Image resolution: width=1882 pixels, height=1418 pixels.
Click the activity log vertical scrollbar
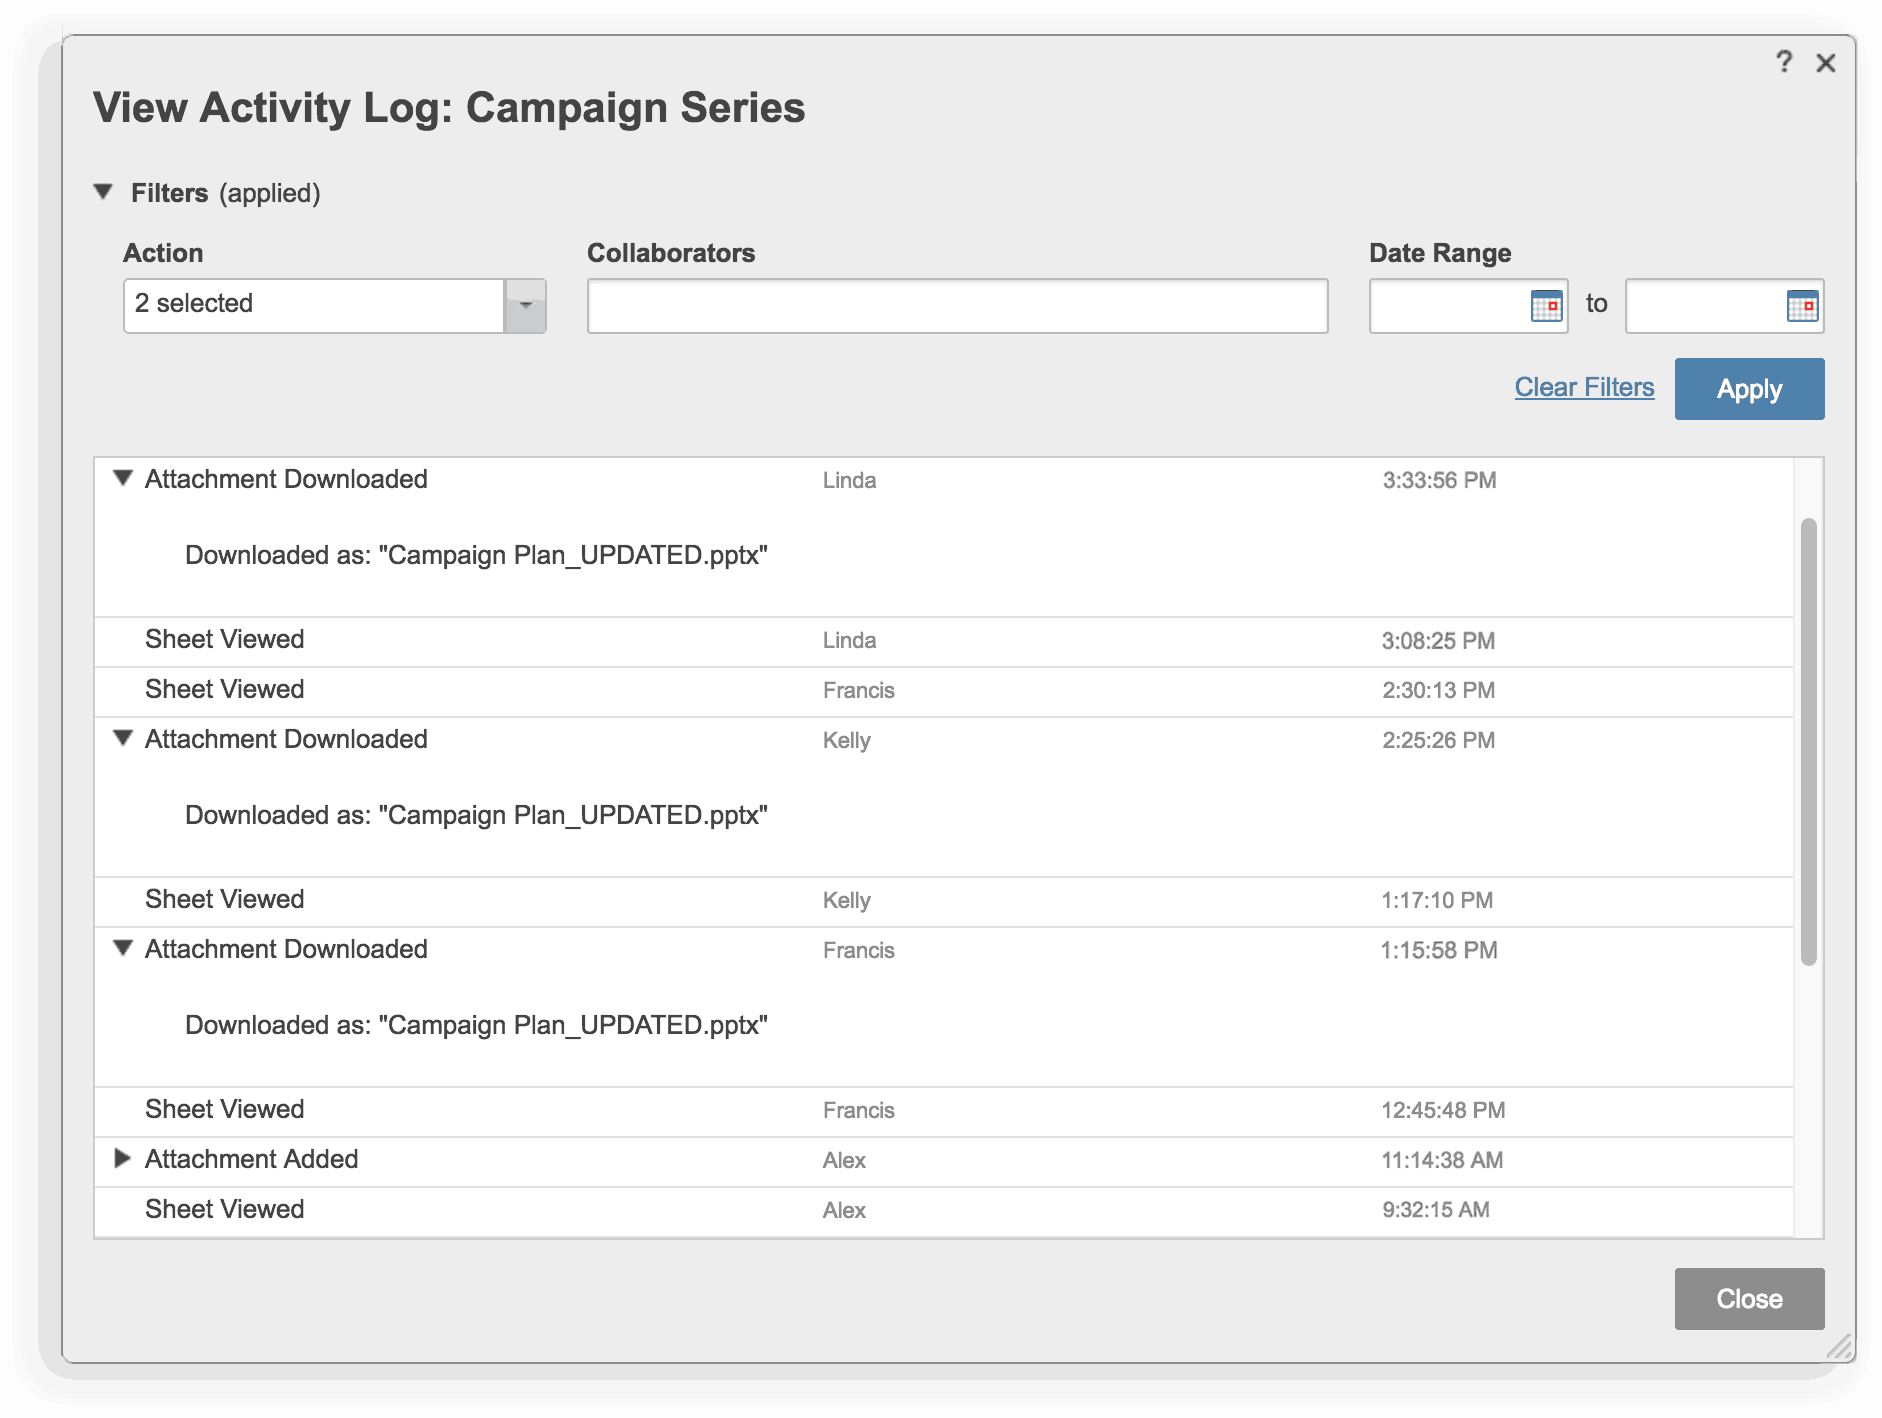[1808, 740]
